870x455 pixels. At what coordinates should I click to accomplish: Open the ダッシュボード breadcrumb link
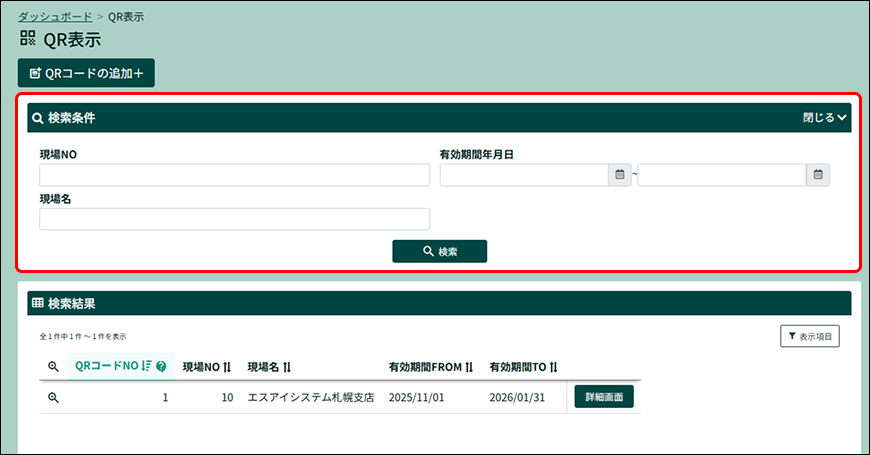pyautogui.click(x=55, y=17)
